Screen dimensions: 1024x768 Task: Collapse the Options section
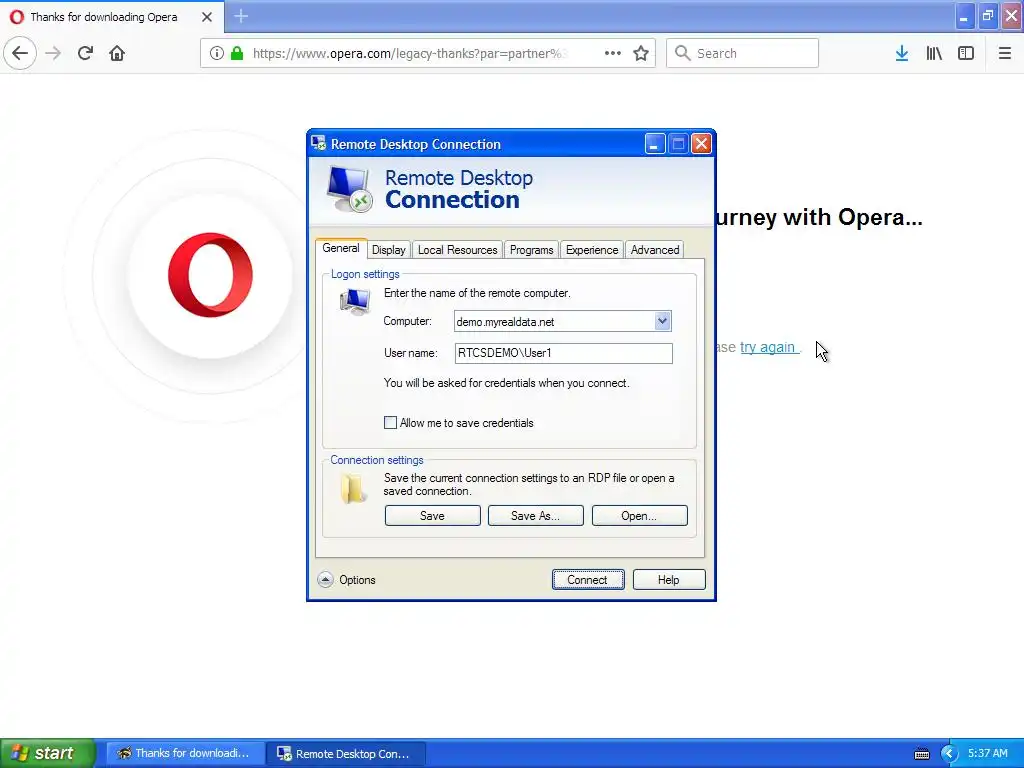pos(325,579)
